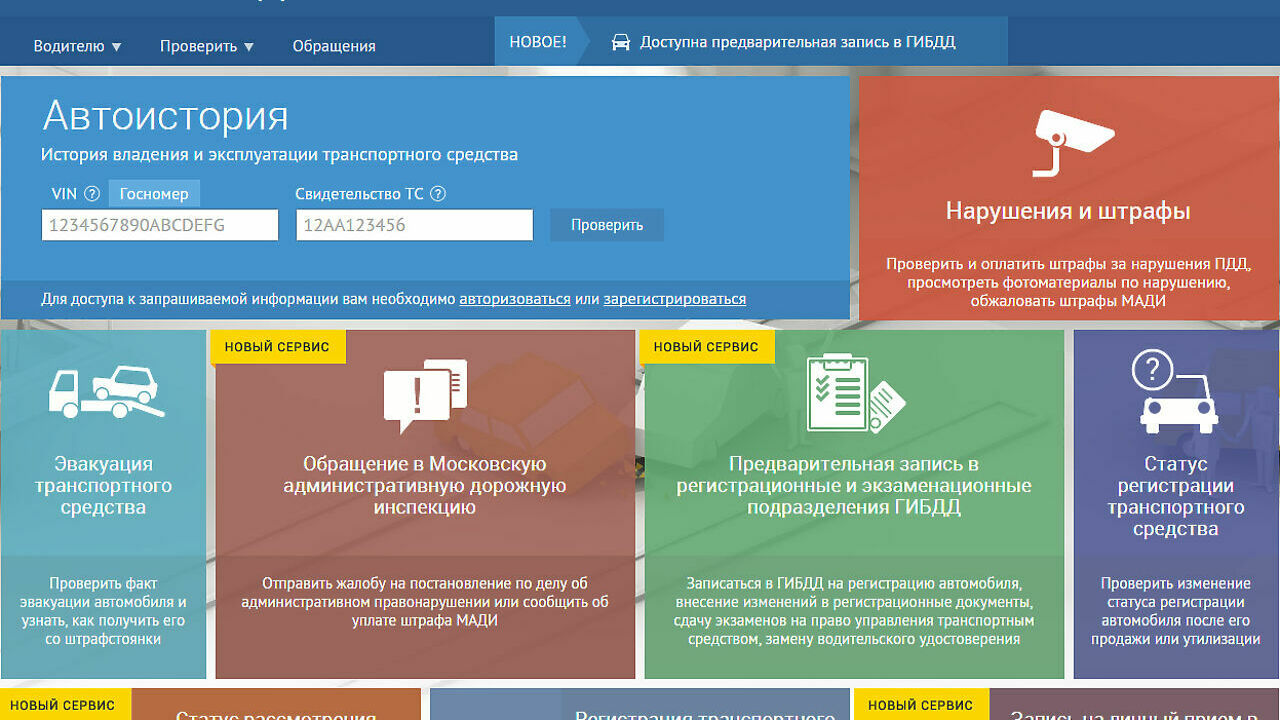This screenshot has width=1280, height=720.
Task: Click car icon in news banner
Action: (x=621, y=42)
